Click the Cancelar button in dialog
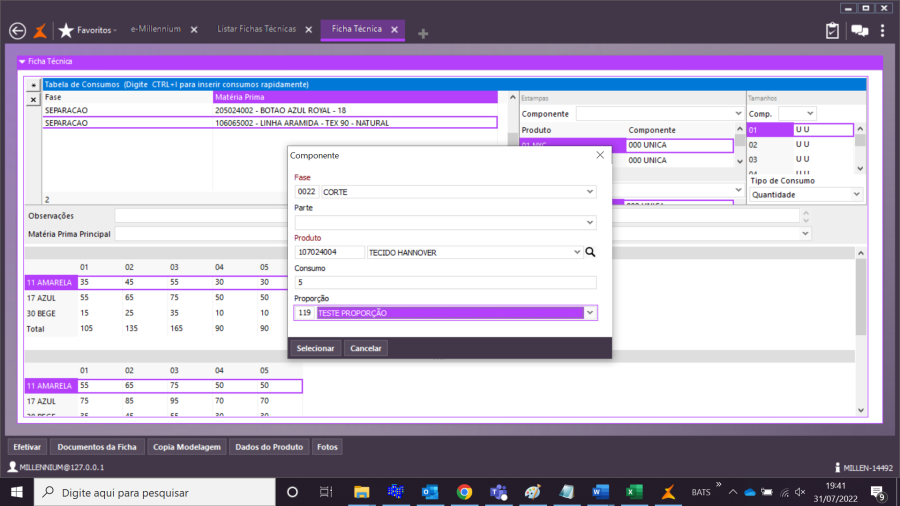The image size is (900, 506). (366, 348)
